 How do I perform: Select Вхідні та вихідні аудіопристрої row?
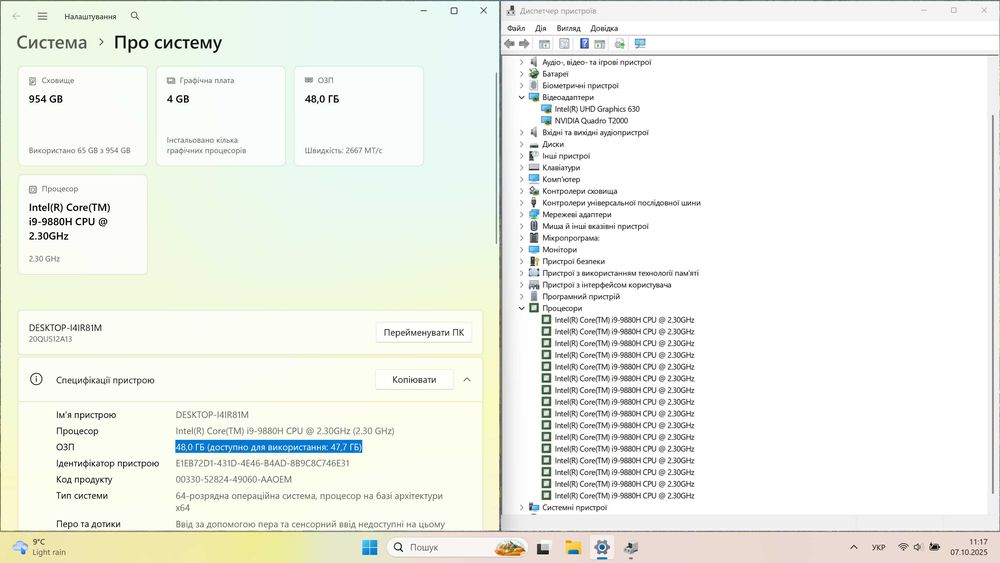(x=595, y=133)
